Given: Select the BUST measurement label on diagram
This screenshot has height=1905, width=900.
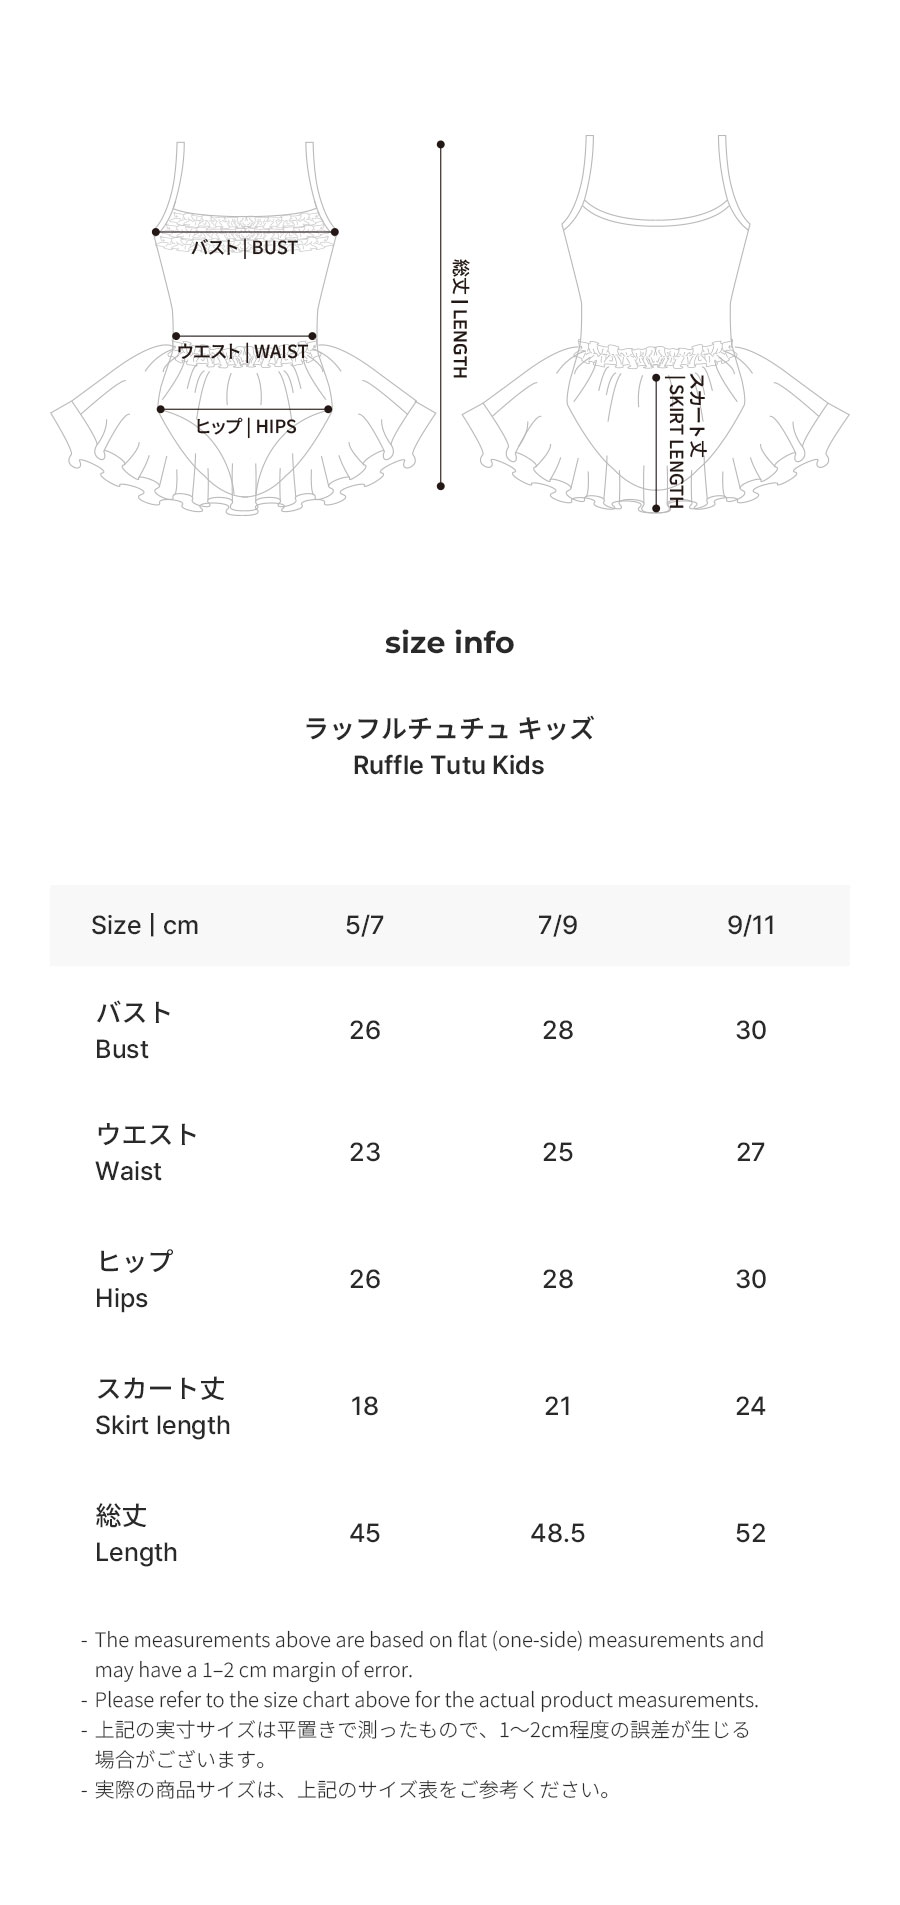Looking at the screenshot, I should [245, 247].
